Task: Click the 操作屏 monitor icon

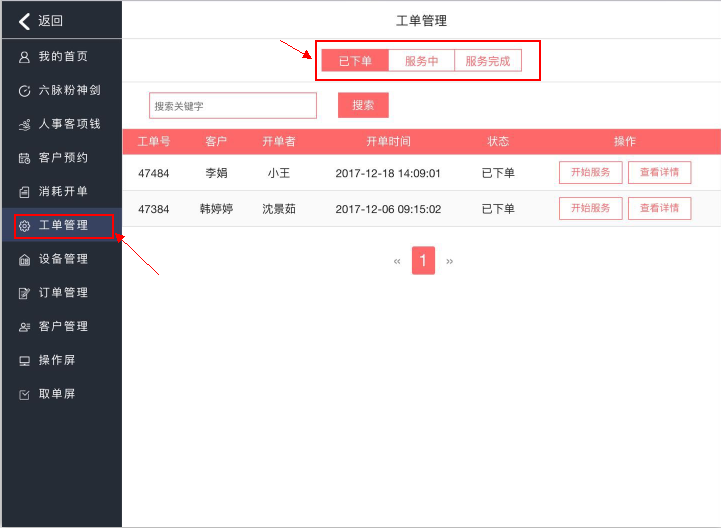Action: [25, 361]
